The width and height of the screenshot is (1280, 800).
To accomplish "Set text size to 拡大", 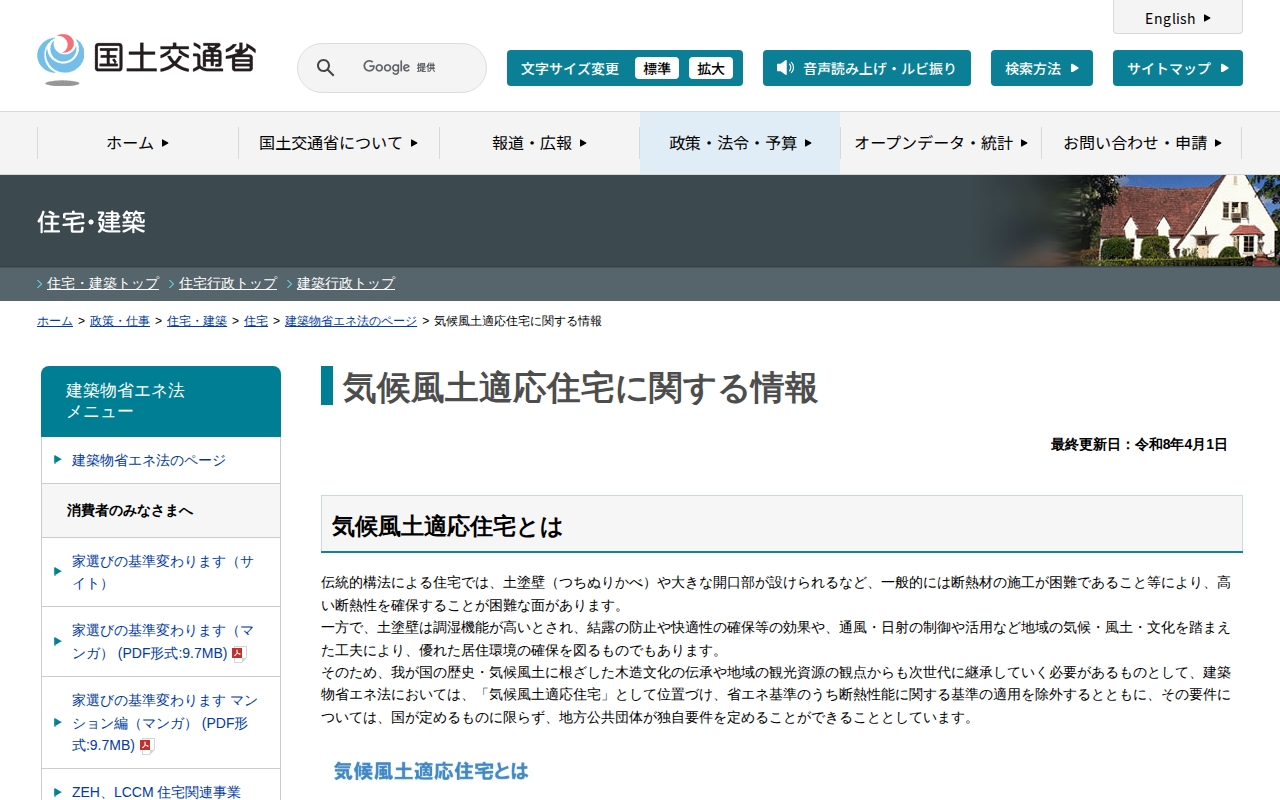I will pyautogui.click(x=711, y=68).
